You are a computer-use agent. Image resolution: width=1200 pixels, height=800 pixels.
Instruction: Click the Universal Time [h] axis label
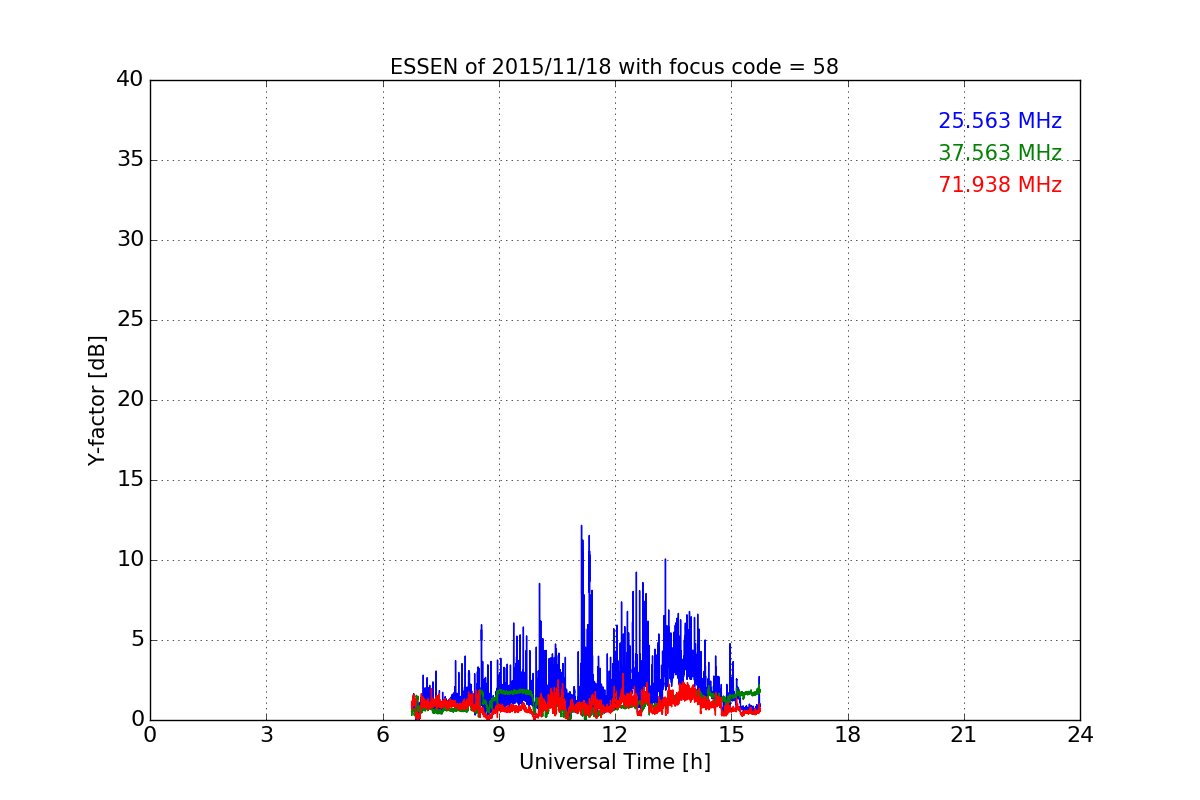pos(614,762)
